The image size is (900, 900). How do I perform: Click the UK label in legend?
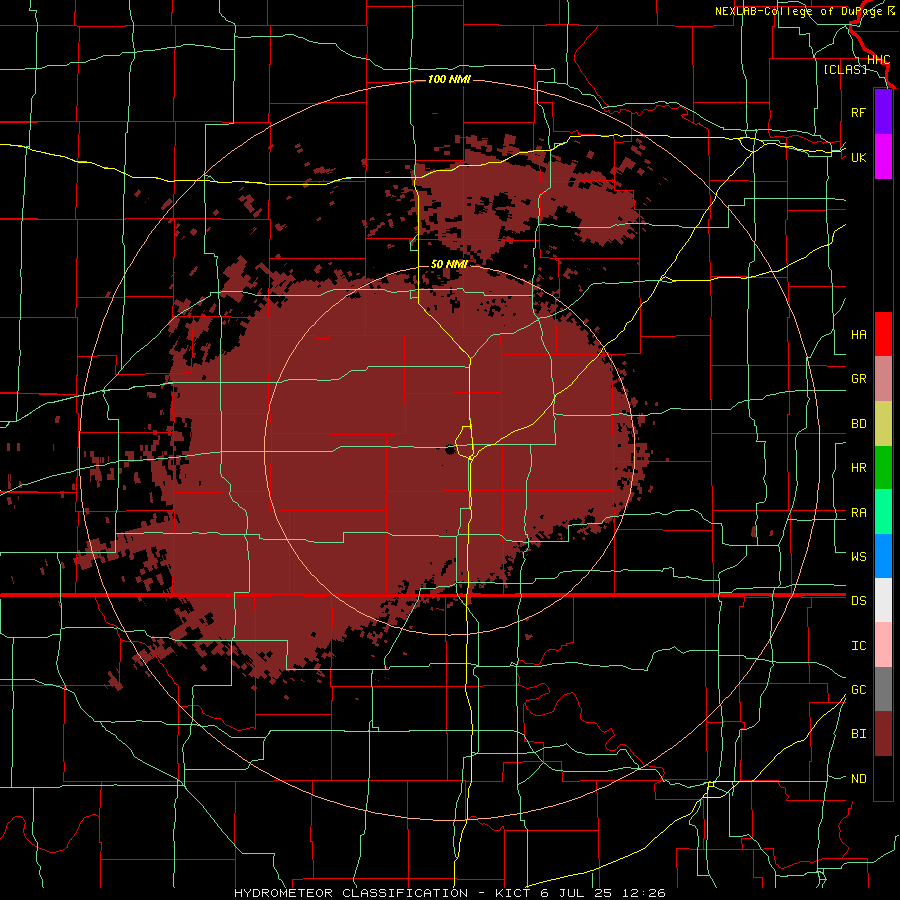pos(858,157)
